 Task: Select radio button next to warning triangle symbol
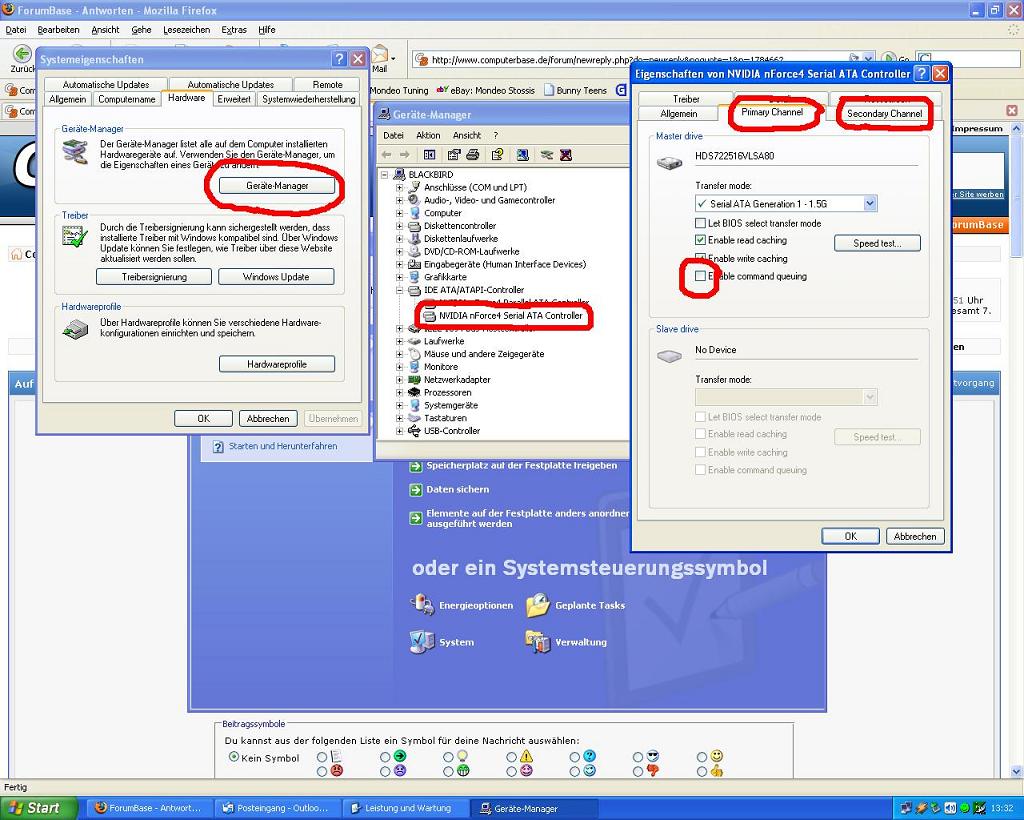click(512, 757)
